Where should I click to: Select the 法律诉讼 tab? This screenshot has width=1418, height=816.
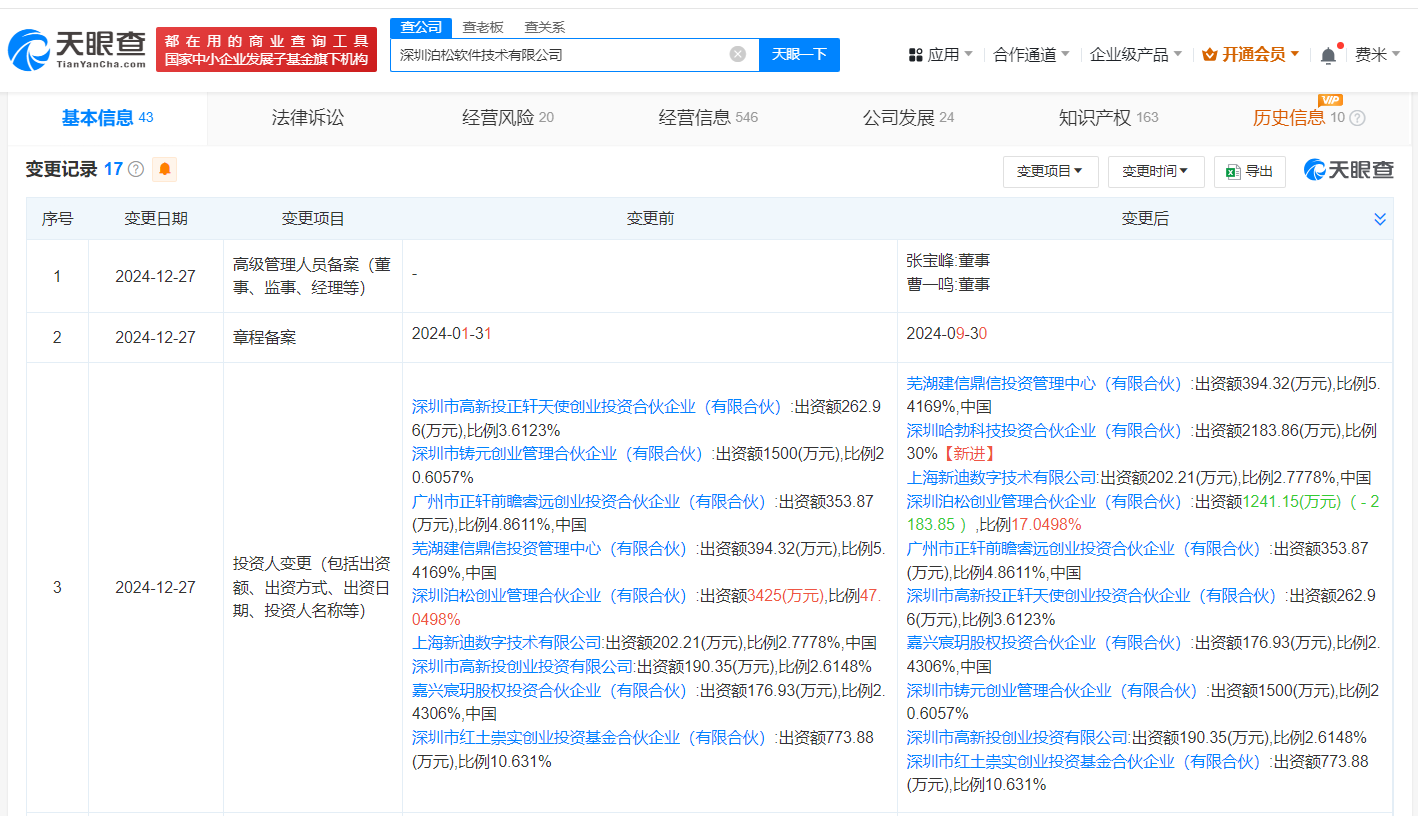click(308, 118)
